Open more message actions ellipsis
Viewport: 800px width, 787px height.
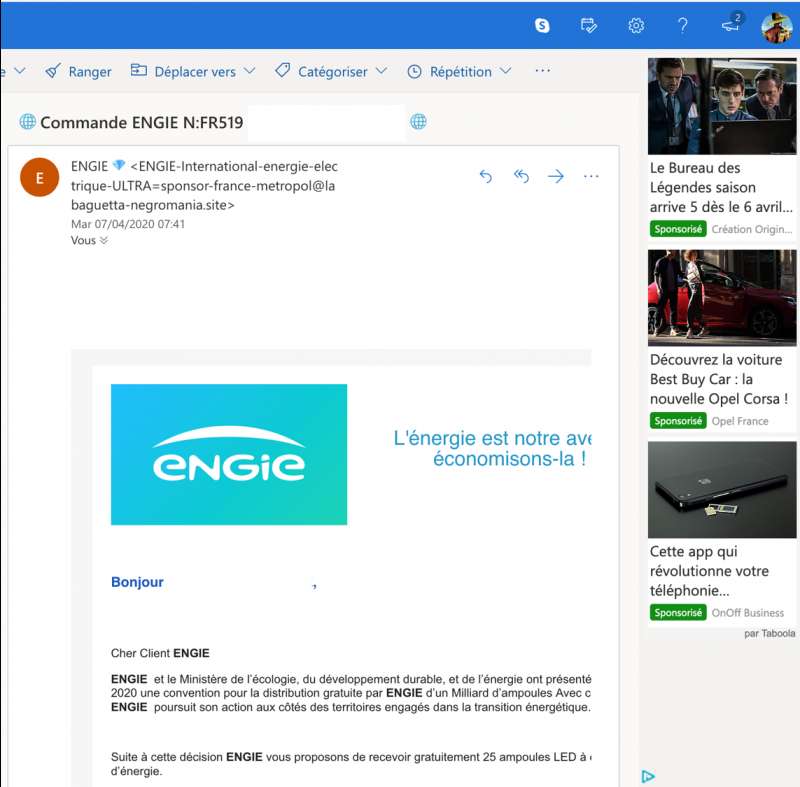591,176
